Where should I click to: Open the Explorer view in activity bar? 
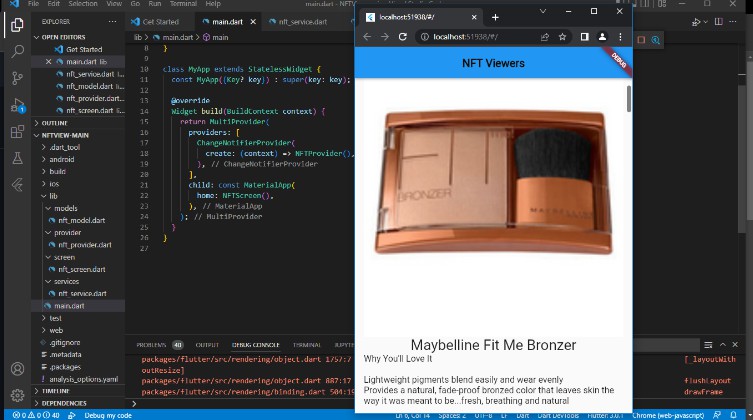tap(17, 24)
